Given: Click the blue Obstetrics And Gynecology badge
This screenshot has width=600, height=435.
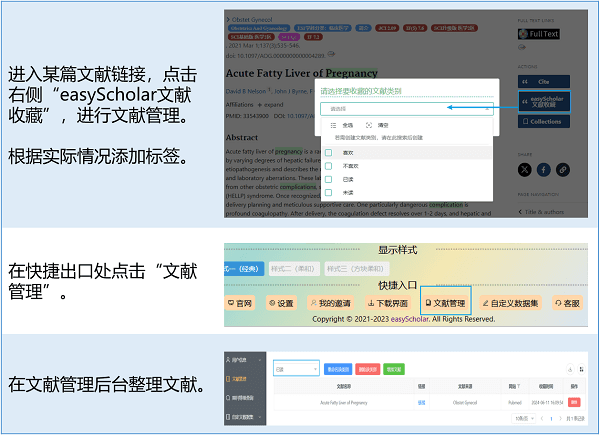Looking at the screenshot, I should [259, 28].
